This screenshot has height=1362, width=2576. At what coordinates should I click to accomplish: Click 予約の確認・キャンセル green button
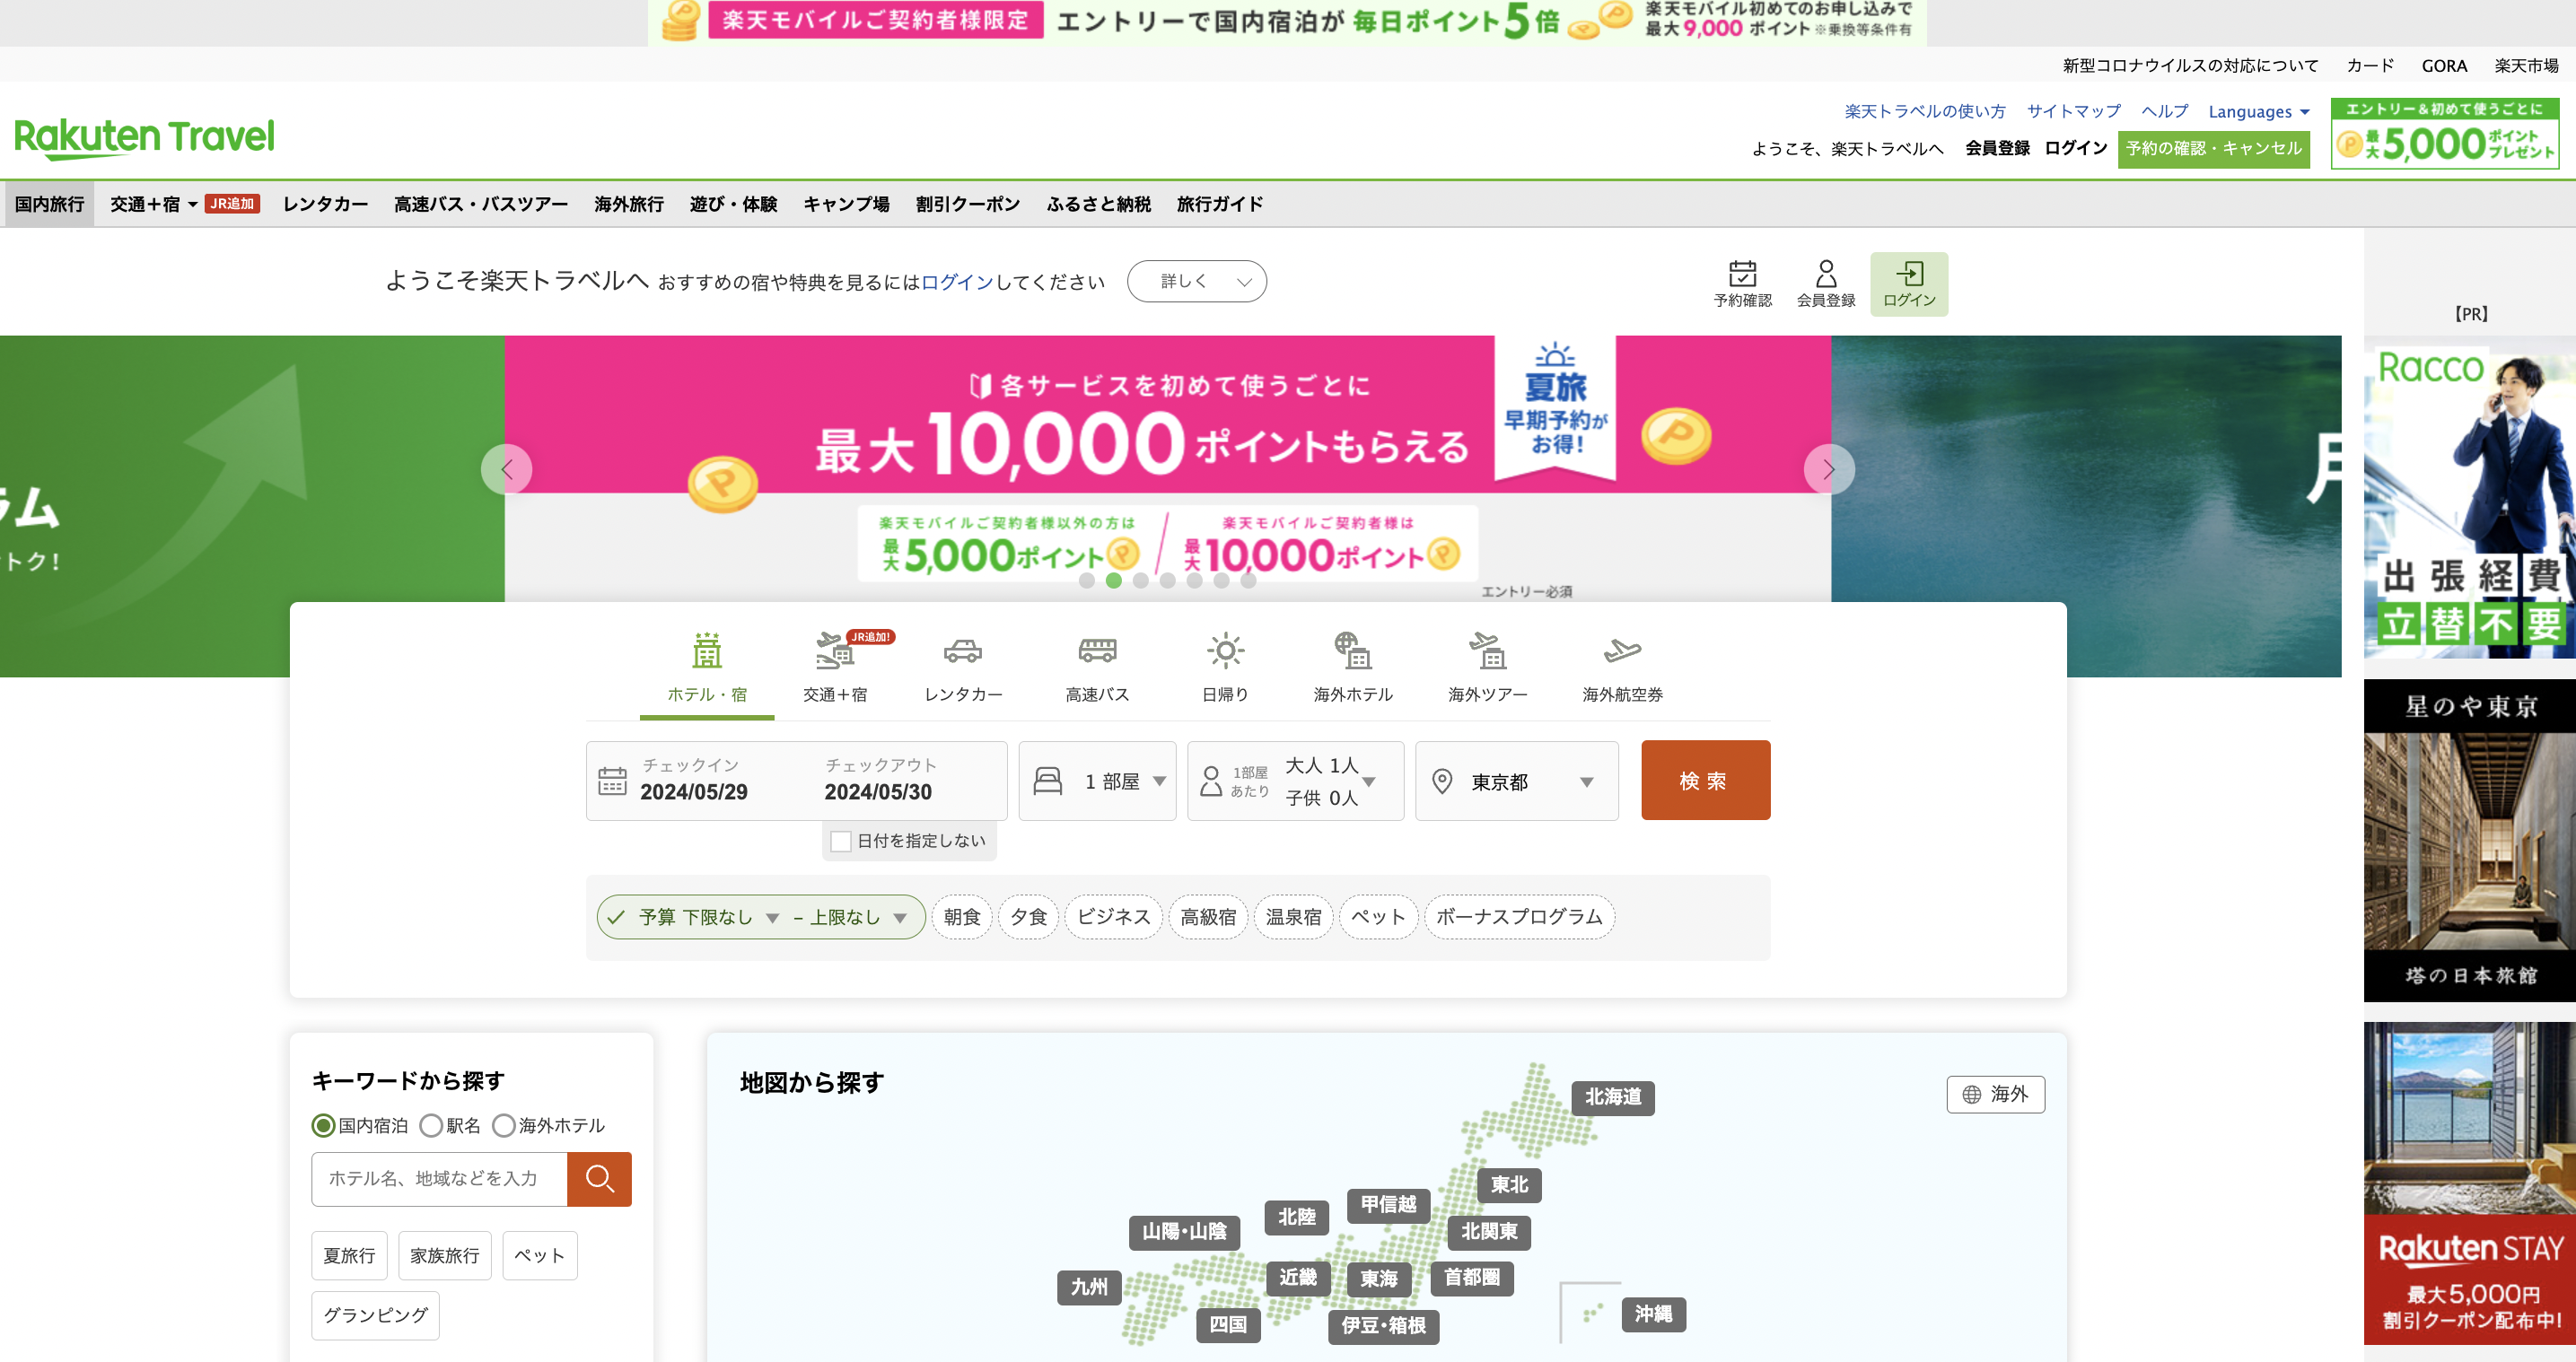pyautogui.click(x=2213, y=149)
